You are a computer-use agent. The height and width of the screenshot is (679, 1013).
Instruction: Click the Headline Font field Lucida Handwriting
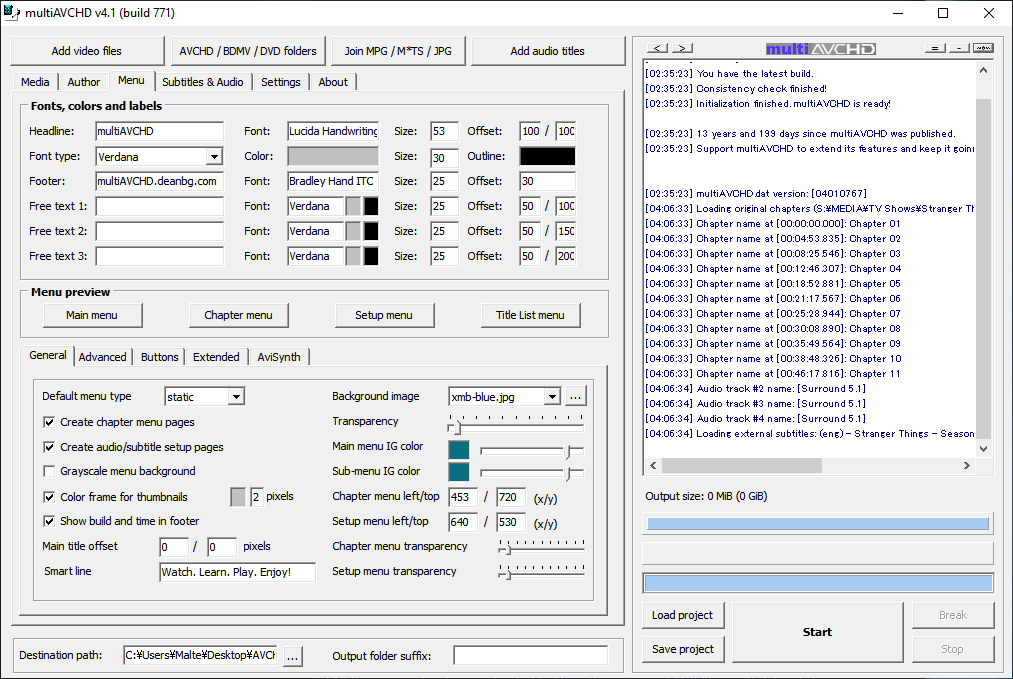(x=333, y=131)
